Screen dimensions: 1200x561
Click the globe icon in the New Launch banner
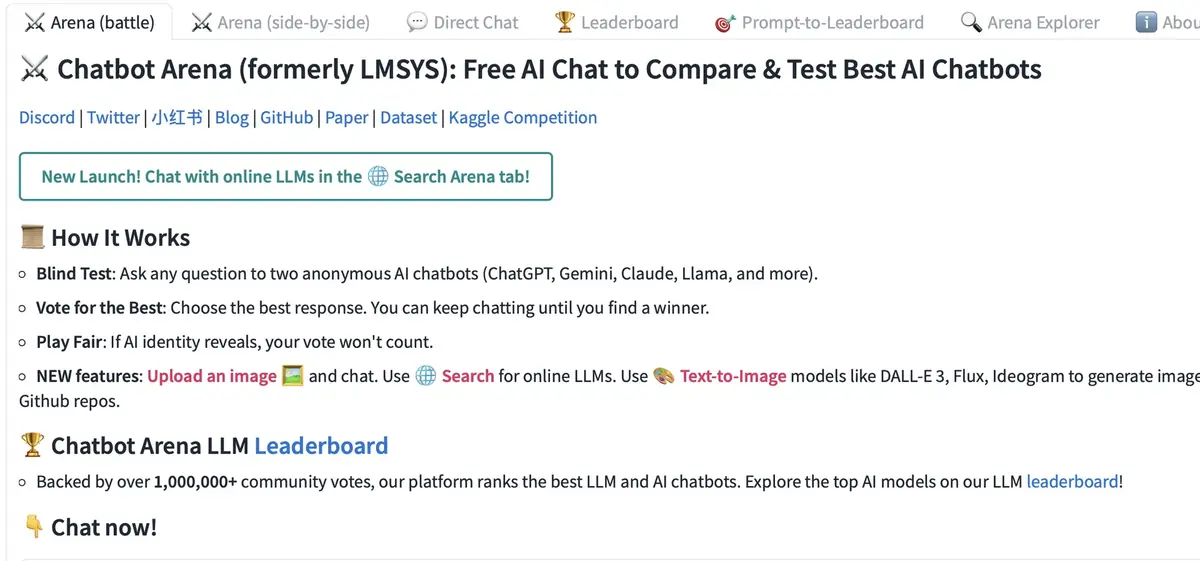coord(378,177)
